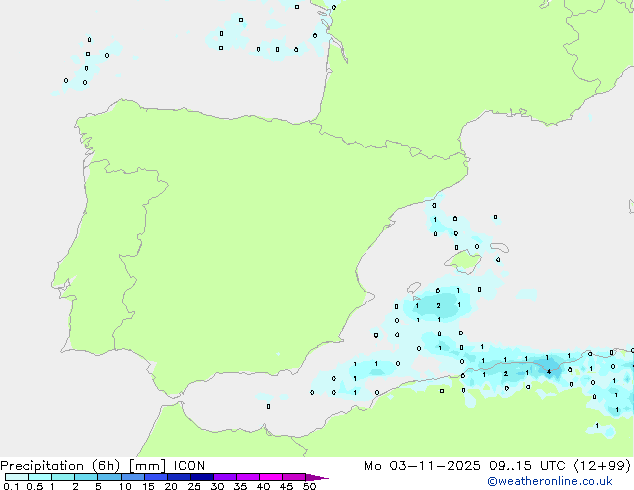
Task: Click the '30' legend label
Action: point(217,486)
